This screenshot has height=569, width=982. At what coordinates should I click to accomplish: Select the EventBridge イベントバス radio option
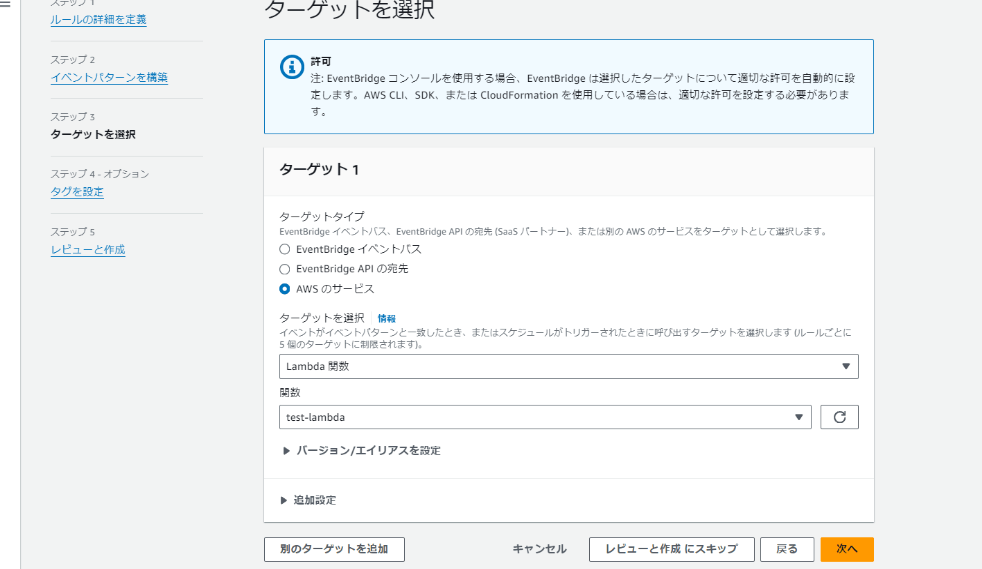click(284, 249)
